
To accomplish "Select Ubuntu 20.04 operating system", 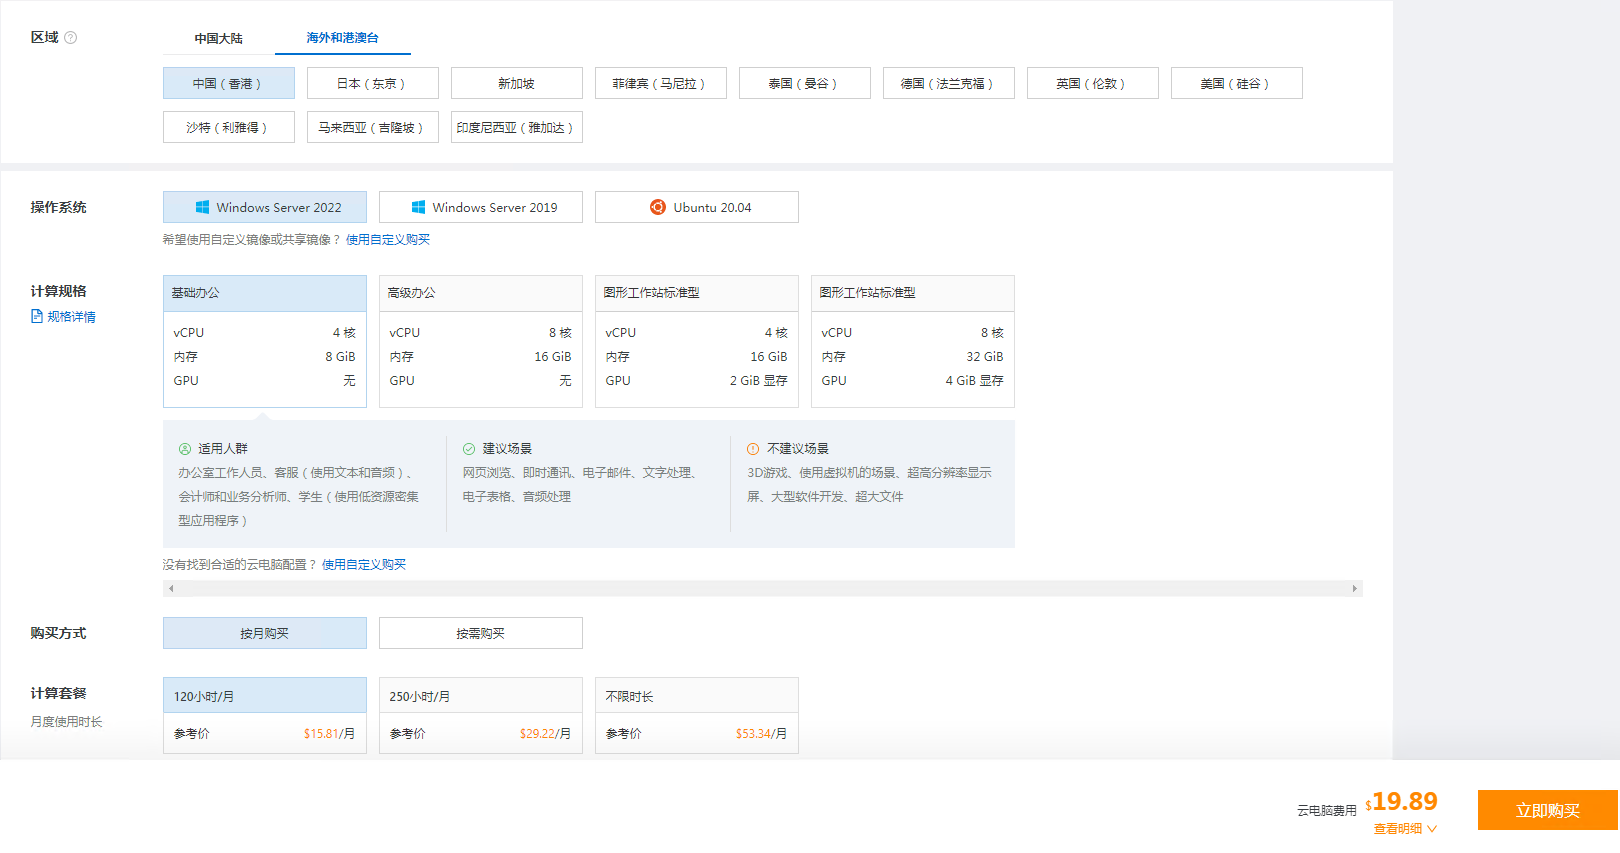I will (697, 207).
